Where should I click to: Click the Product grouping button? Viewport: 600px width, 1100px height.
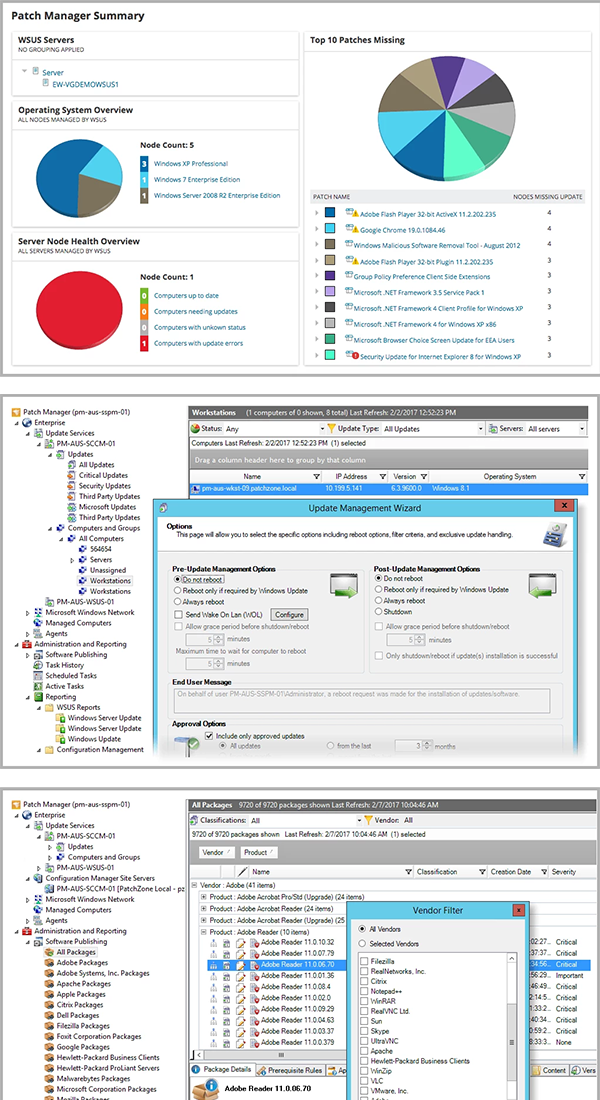[x=259, y=852]
